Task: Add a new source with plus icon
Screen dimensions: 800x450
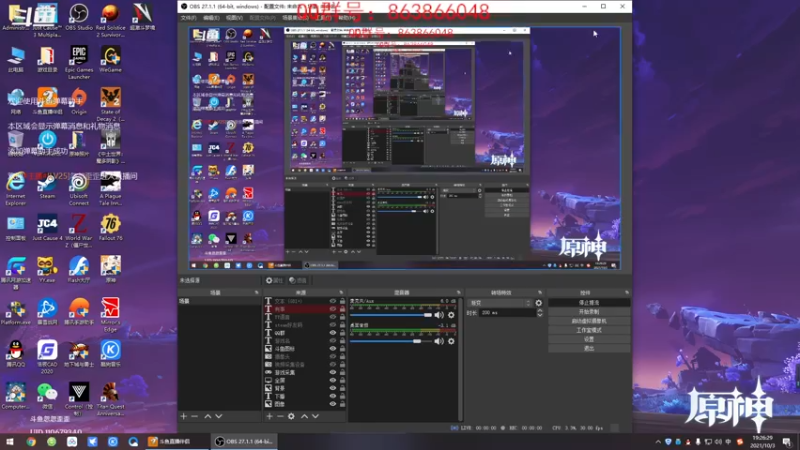Action: point(269,416)
